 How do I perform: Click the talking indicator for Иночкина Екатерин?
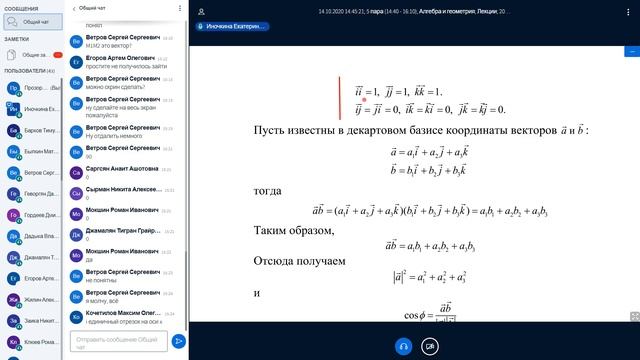click(x=232, y=27)
